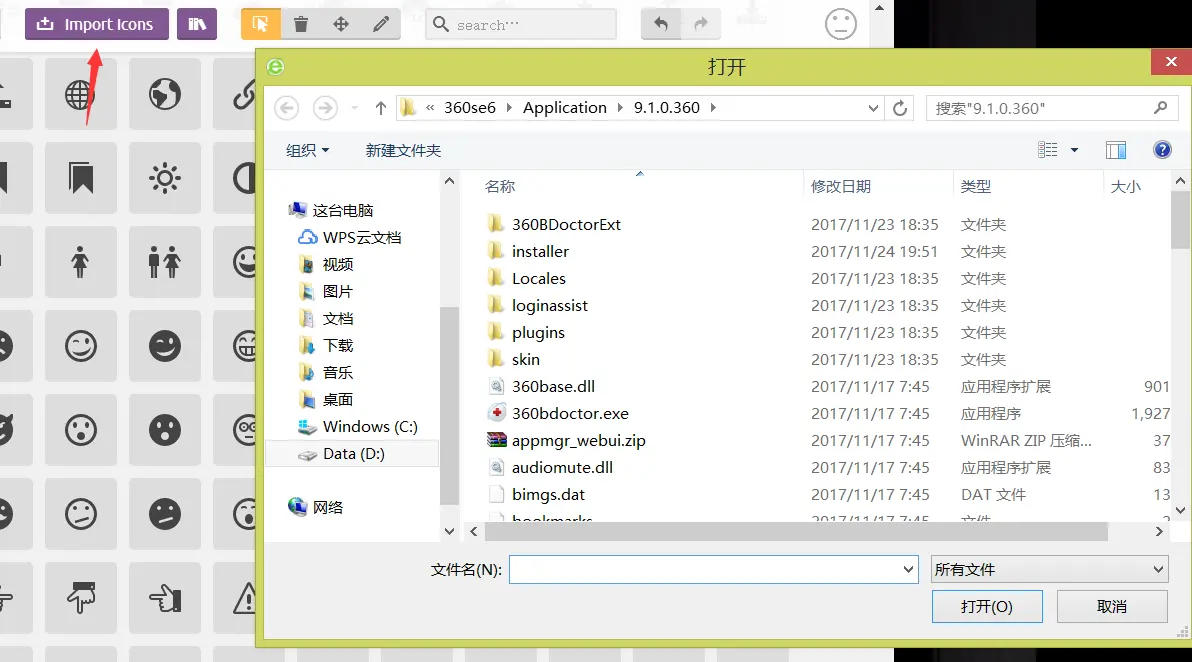Select the filled winking smiley icon

[165, 346]
